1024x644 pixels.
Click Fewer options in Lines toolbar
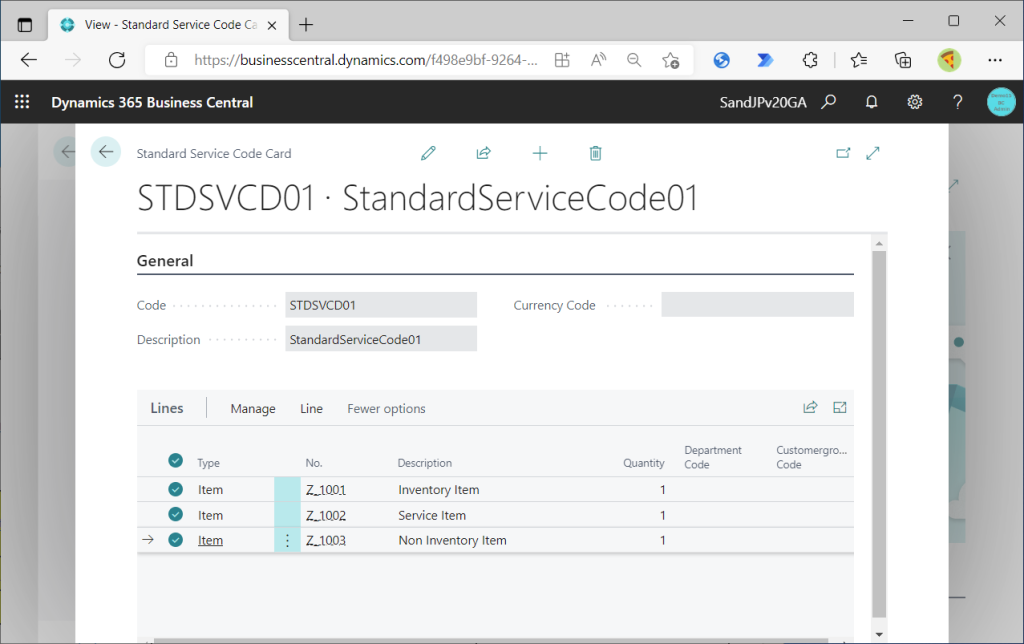[386, 409]
